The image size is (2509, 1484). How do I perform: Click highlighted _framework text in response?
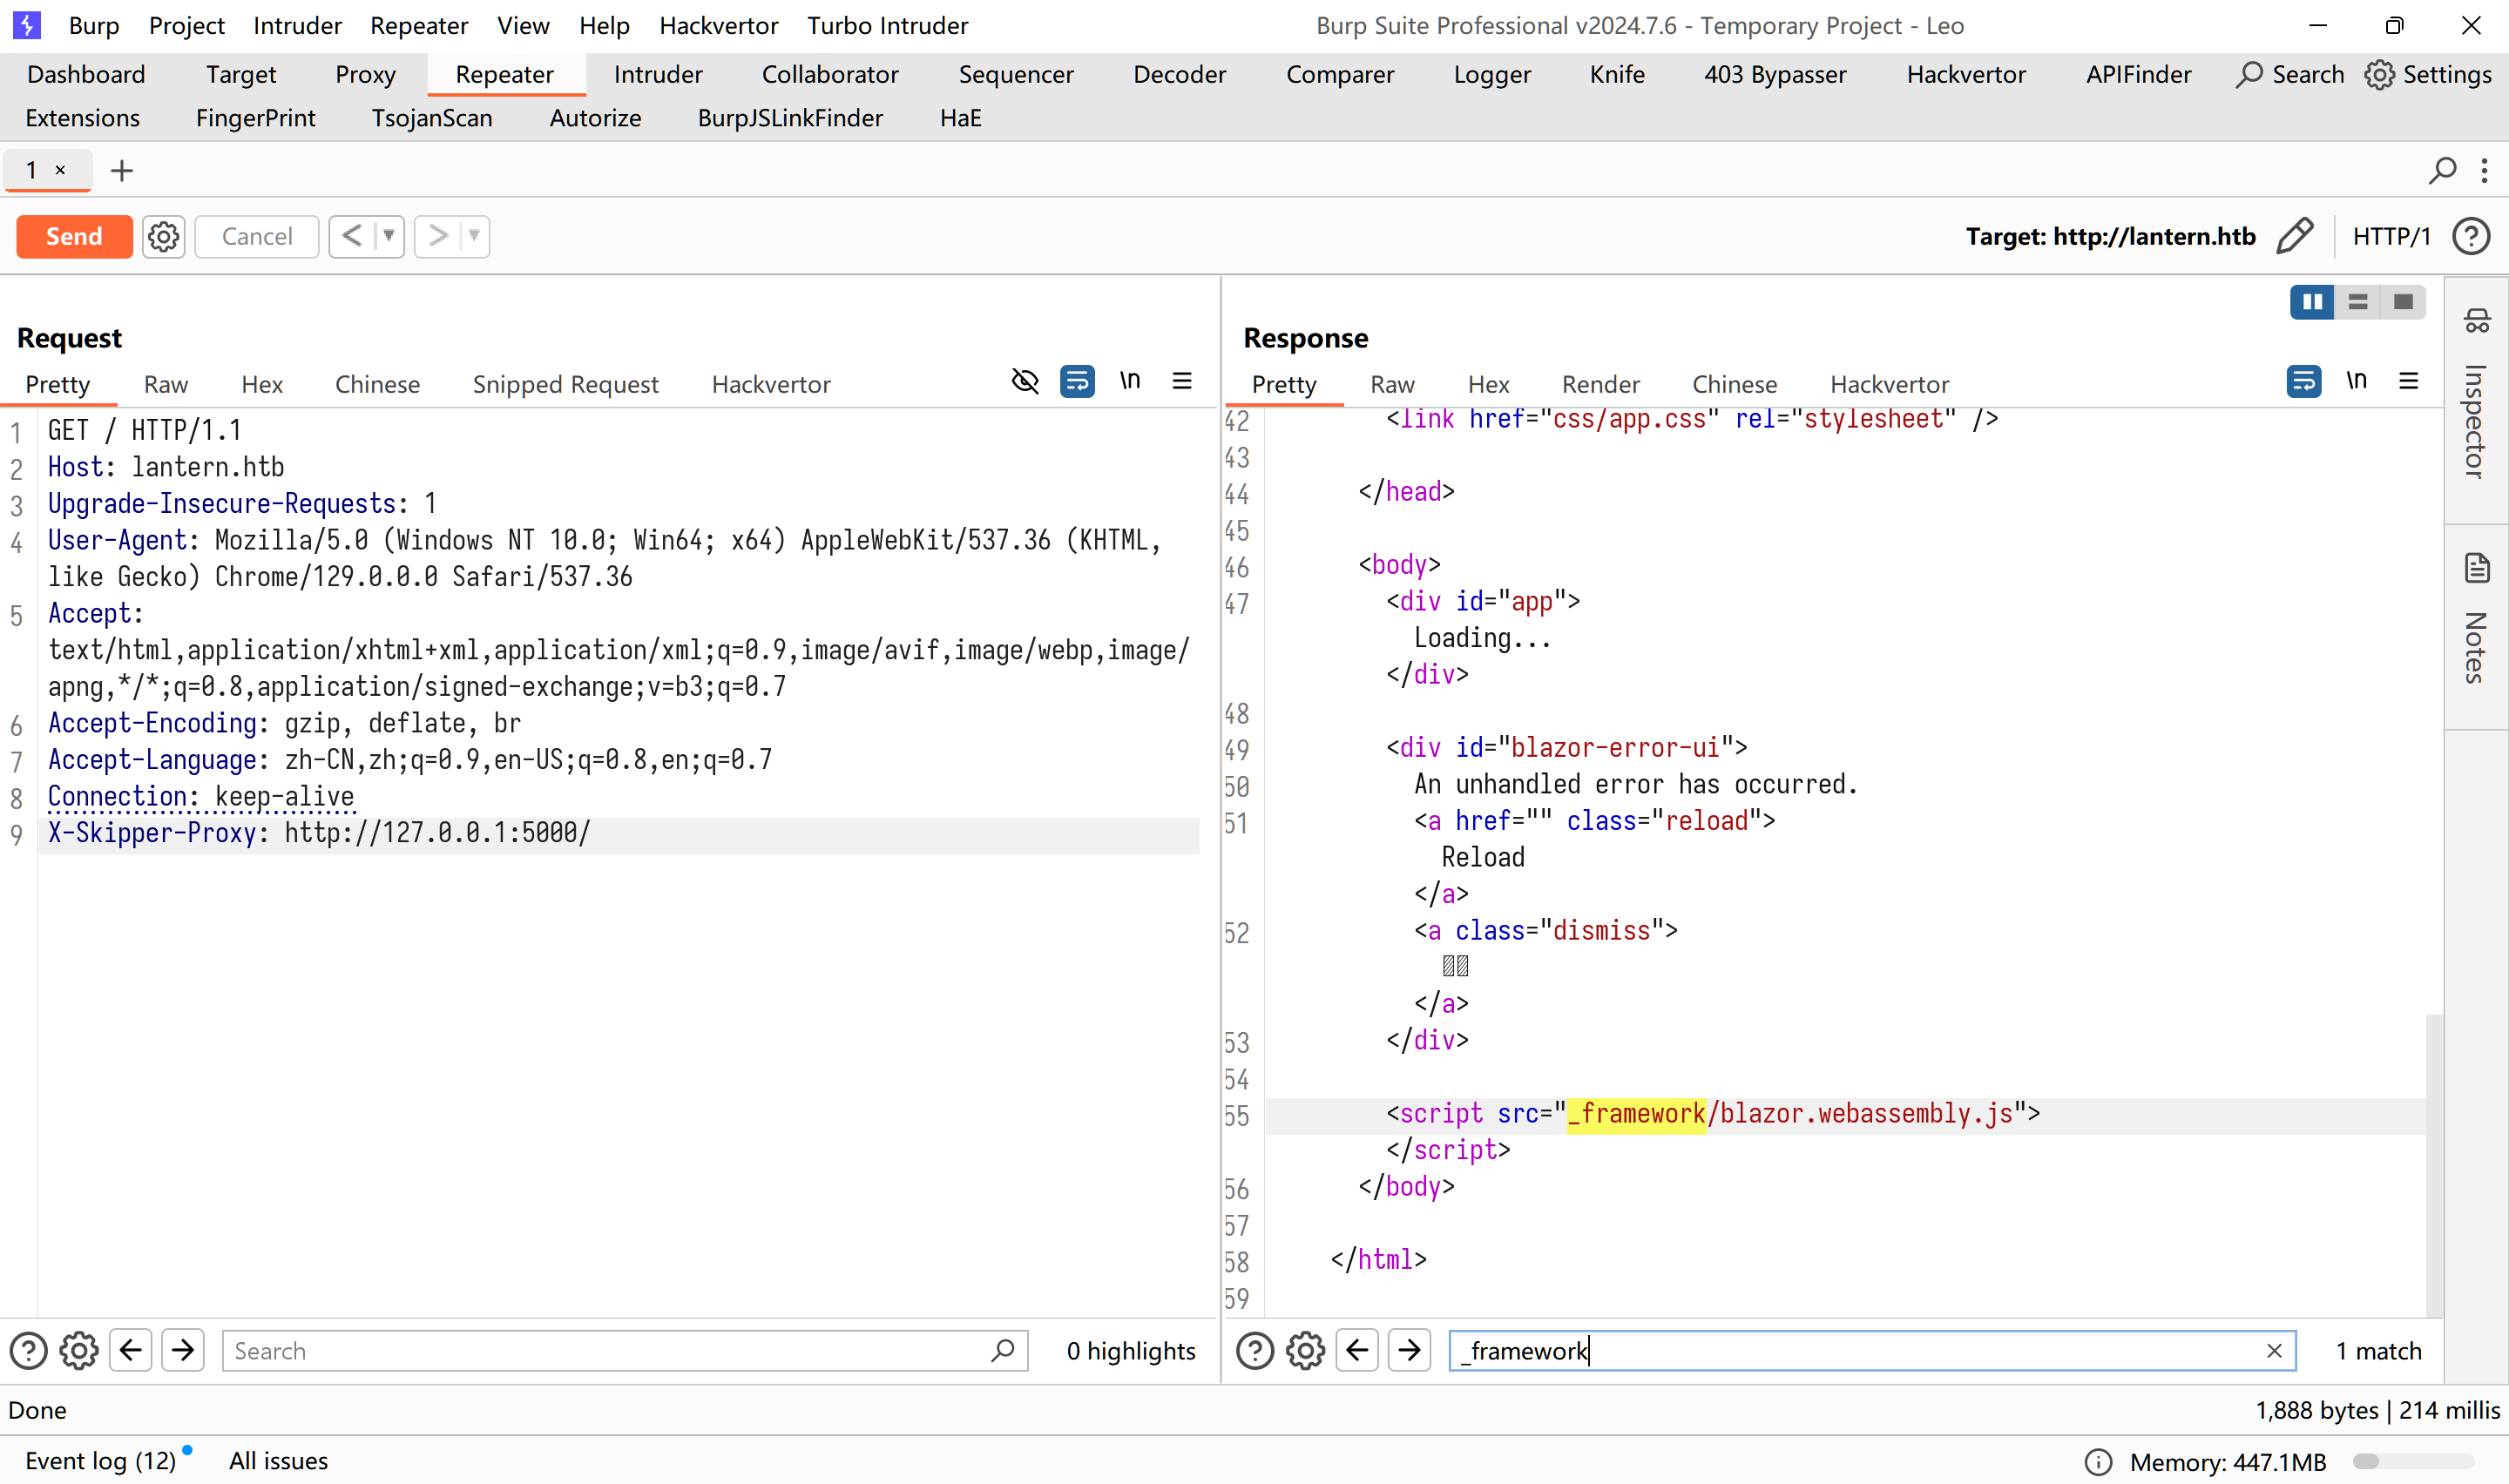point(1636,1114)
